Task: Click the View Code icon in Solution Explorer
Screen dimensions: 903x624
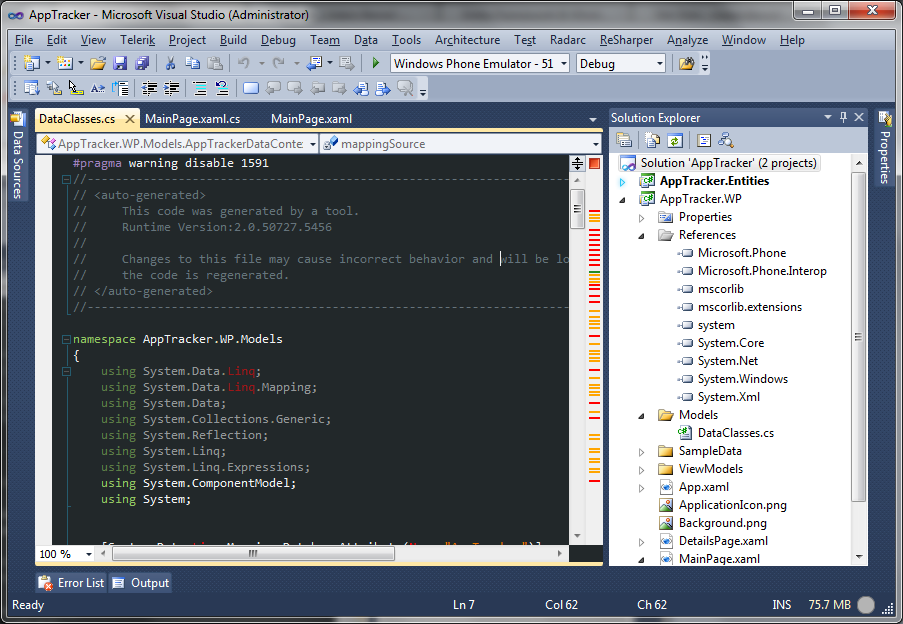Action: click(704, 140)
